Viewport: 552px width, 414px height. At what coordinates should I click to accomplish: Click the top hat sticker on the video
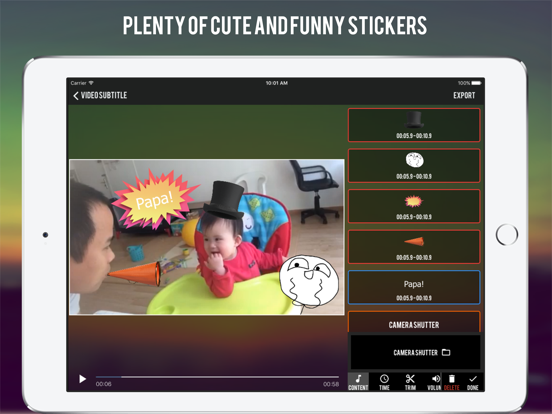224,200
